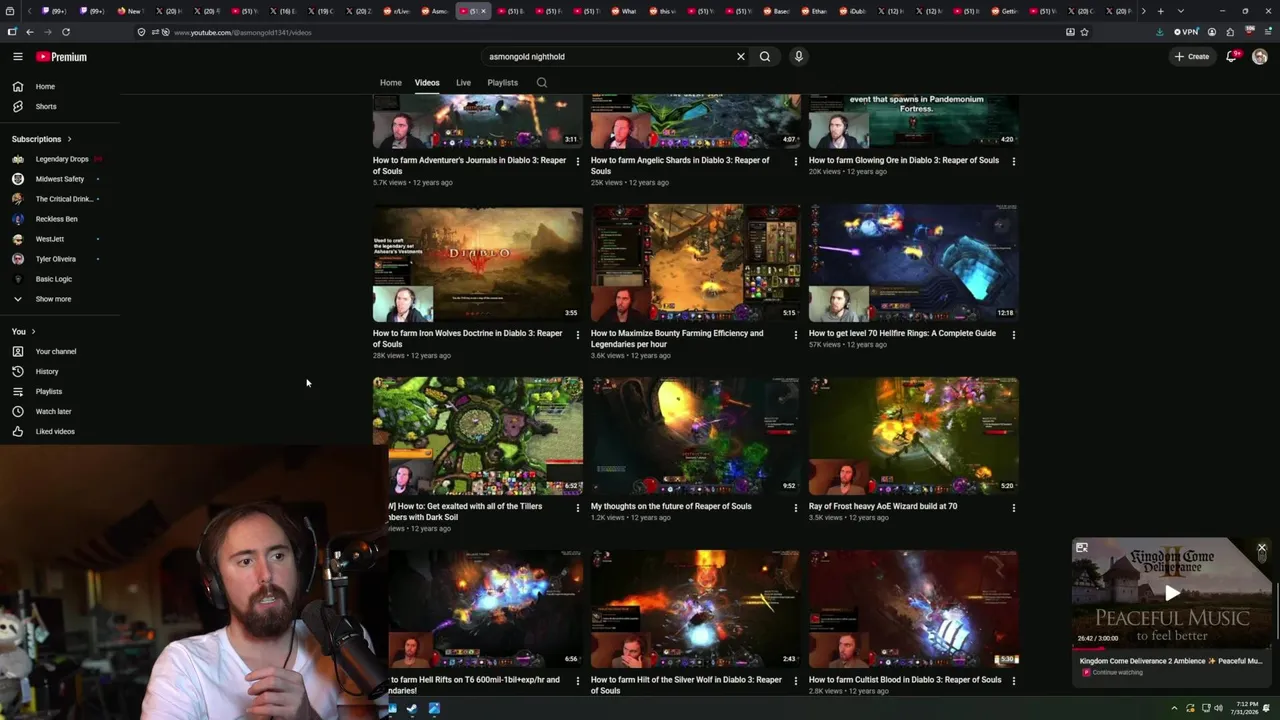Bookmark this page with the star icon

(1084, 32)
